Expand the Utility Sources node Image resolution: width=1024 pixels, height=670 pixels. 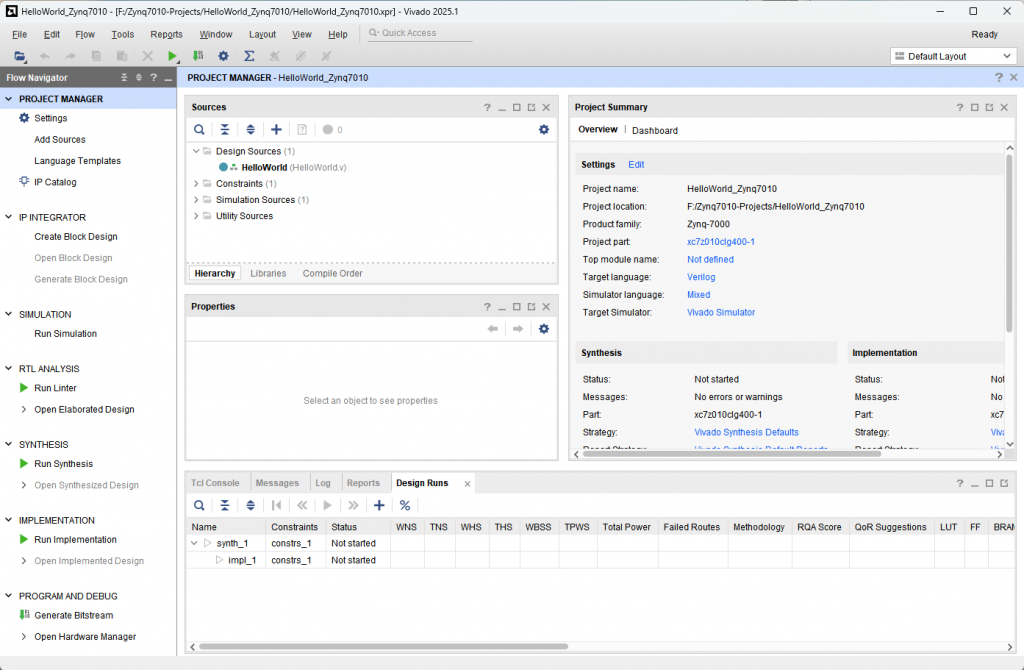coord(196,215)
